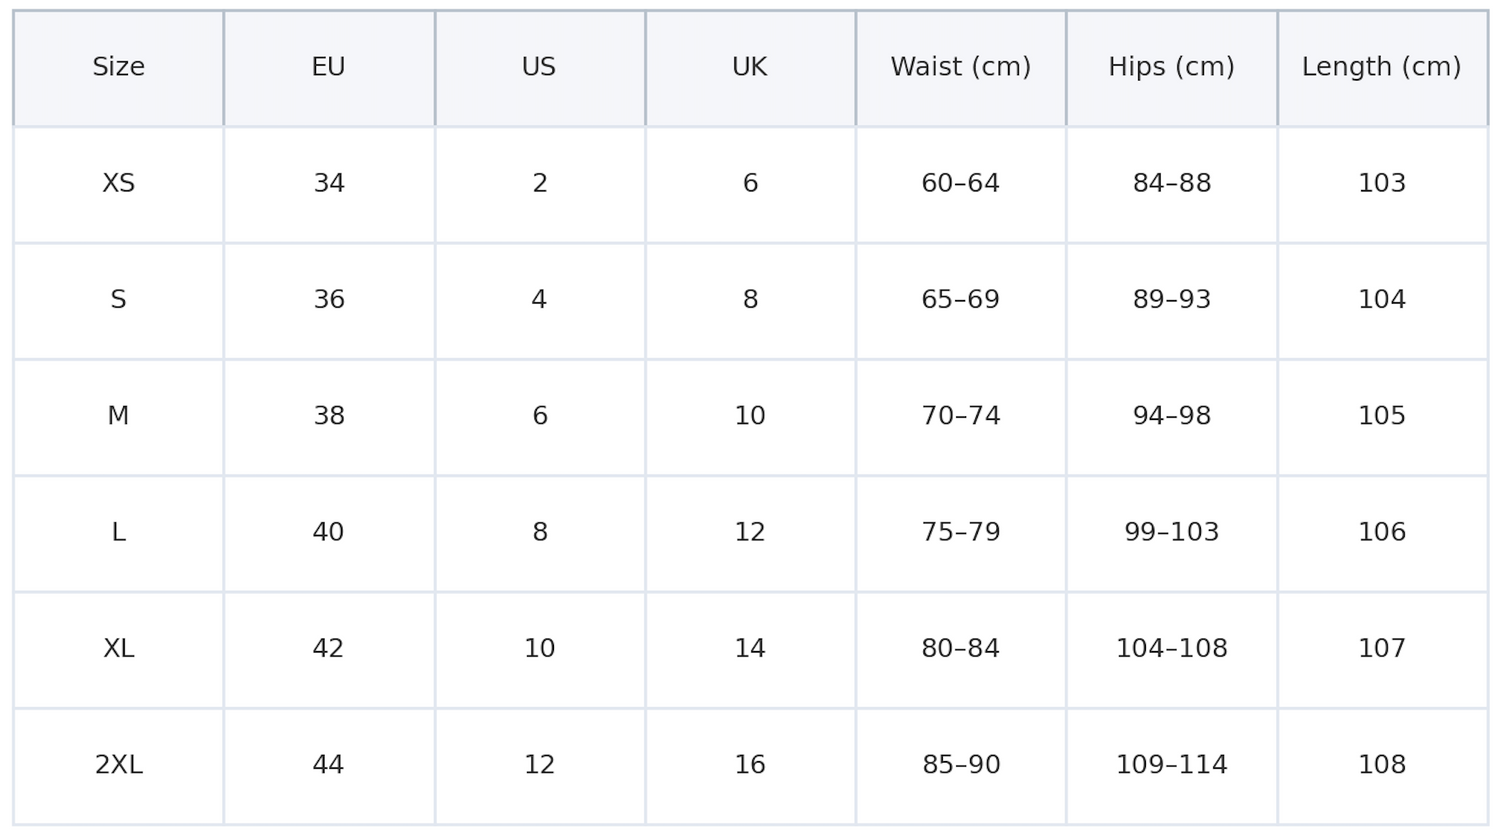The width and height of the screenshot is (1500, 837).
Task: Select length value 105 cell
Action: pos(1381,416)
